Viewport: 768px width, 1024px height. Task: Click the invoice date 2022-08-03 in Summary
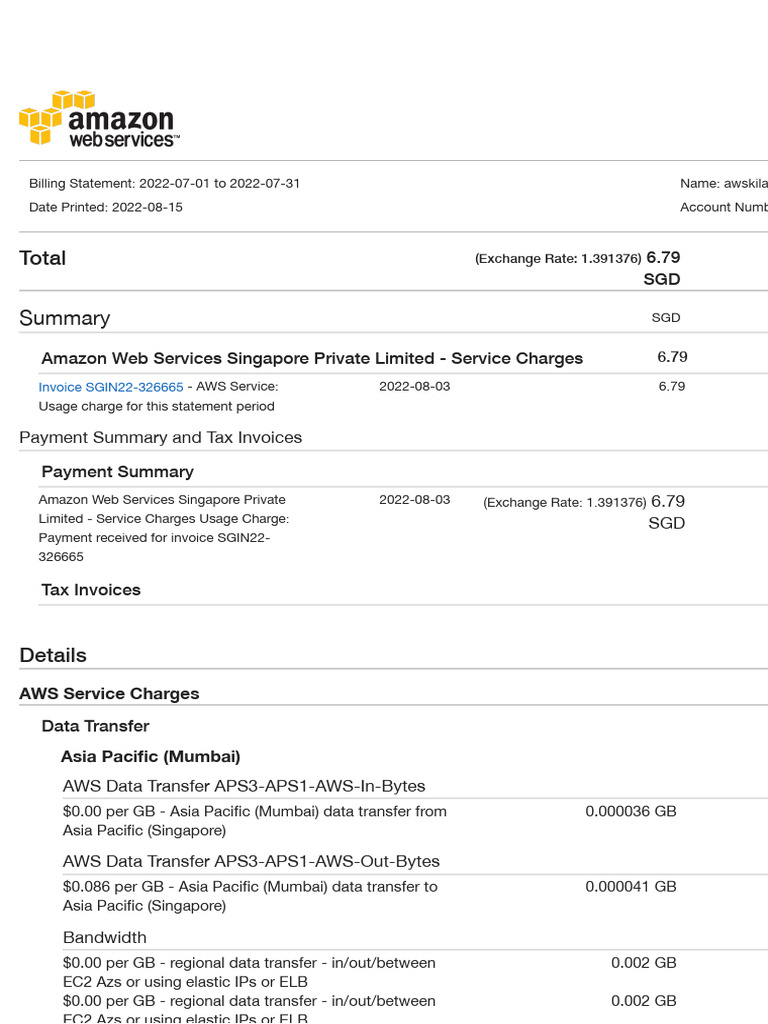tap(415, 387)
